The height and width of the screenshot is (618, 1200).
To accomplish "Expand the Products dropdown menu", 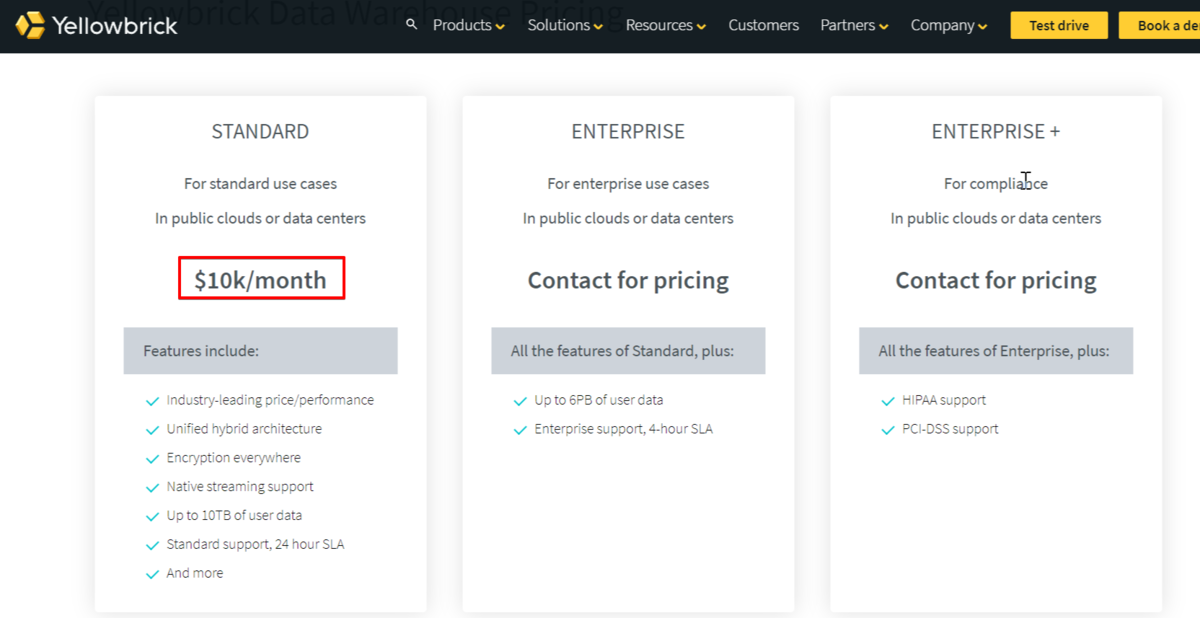I will [x=469, y=25].
